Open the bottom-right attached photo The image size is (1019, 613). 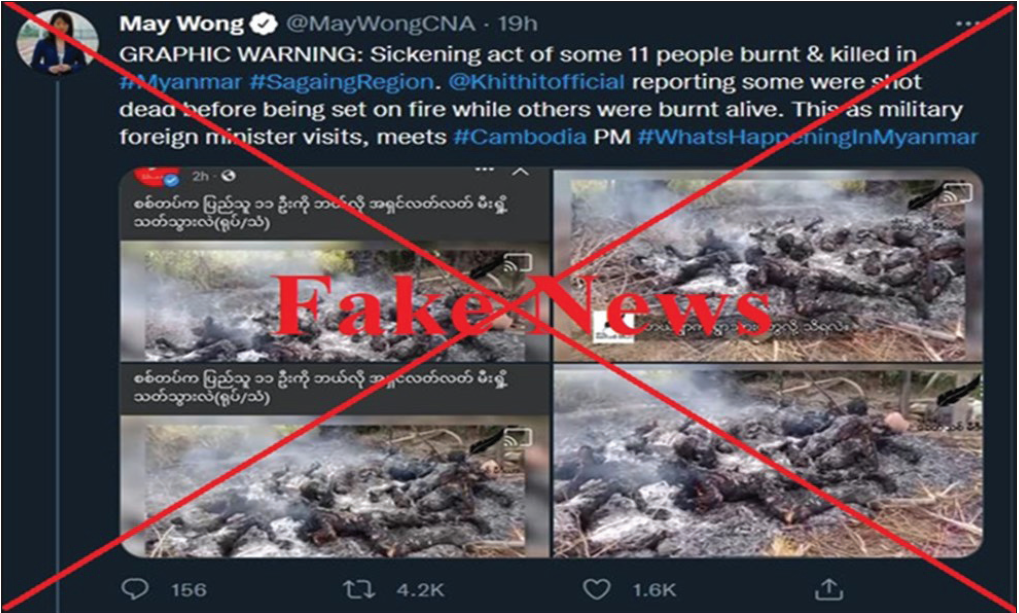pyautogui.click(x=767, y=462)
